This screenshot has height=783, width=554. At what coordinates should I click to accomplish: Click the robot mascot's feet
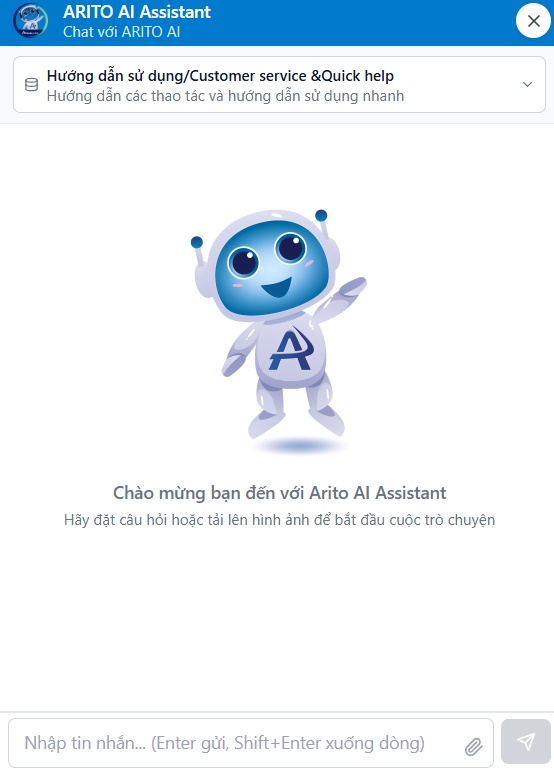click(x=296, y=420)
